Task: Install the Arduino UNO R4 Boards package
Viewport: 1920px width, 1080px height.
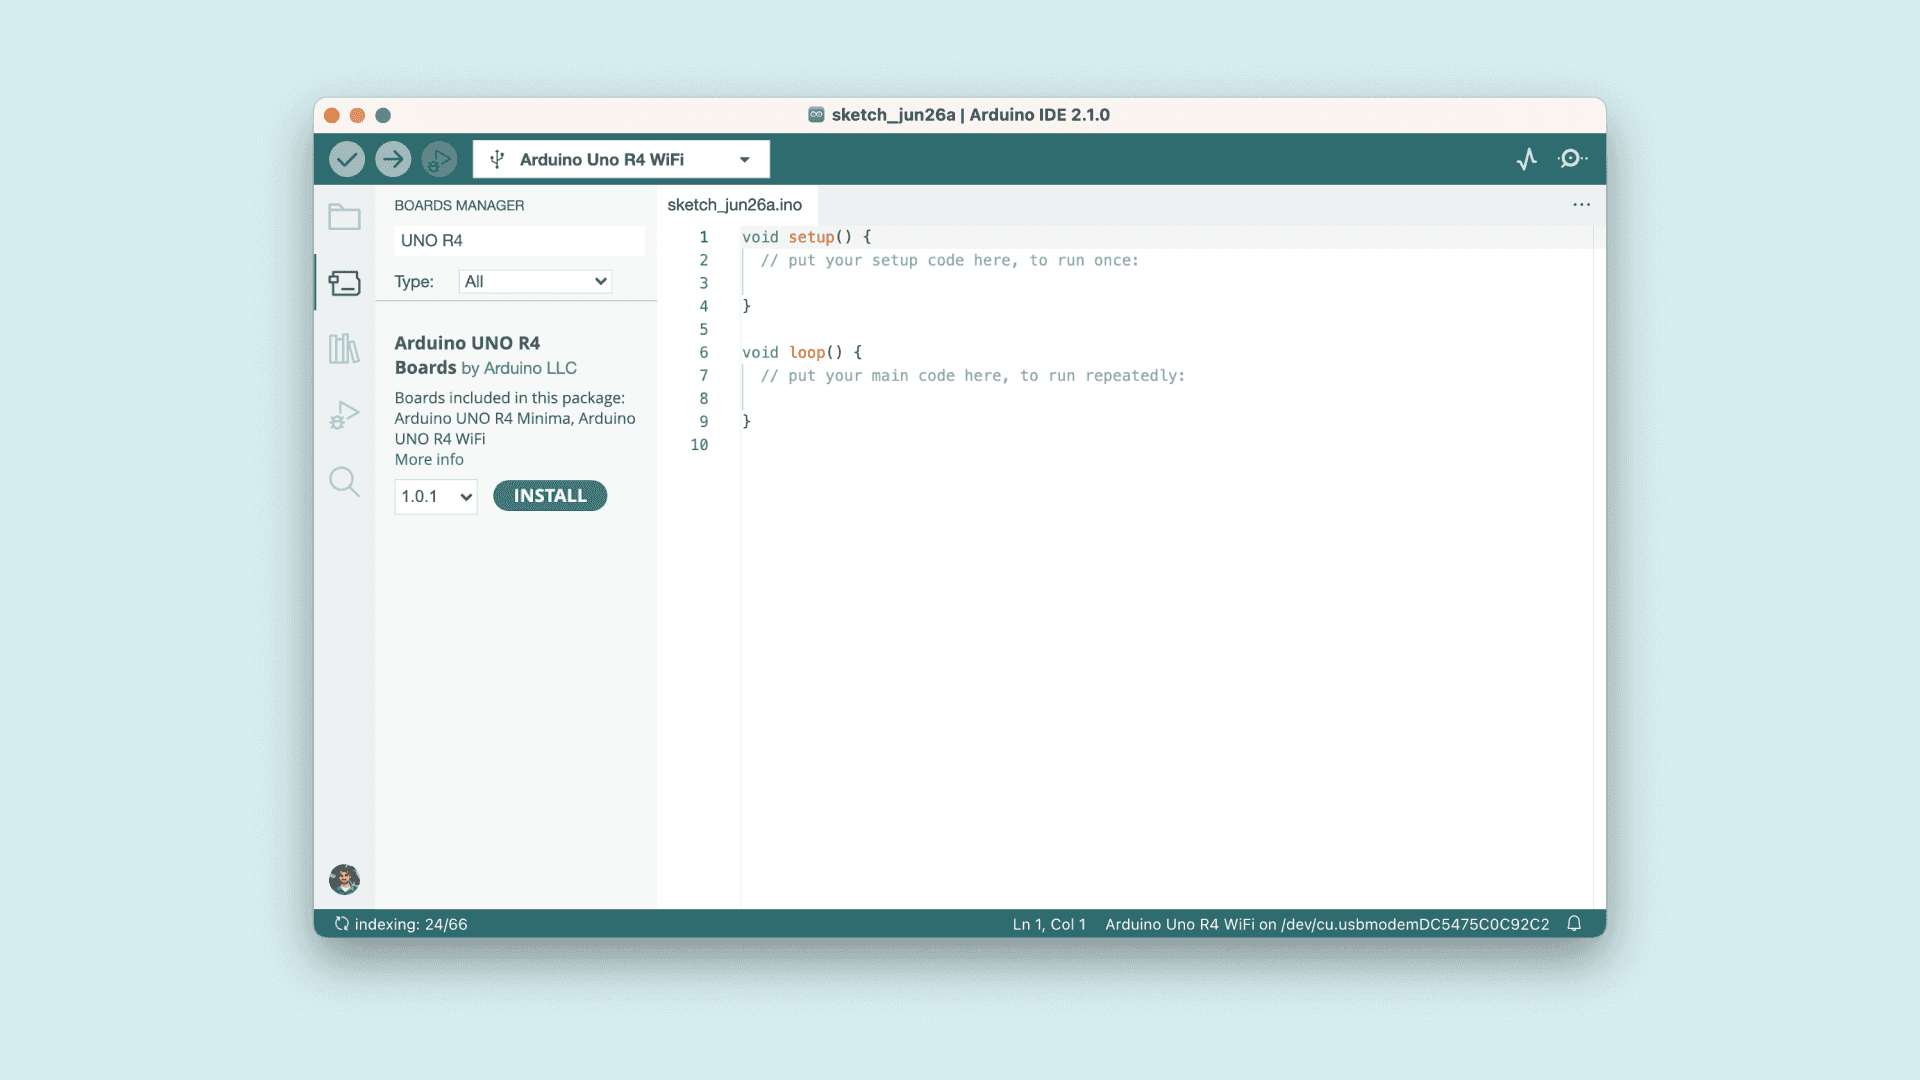Action: pyautogui.click(x=549, y=496)
